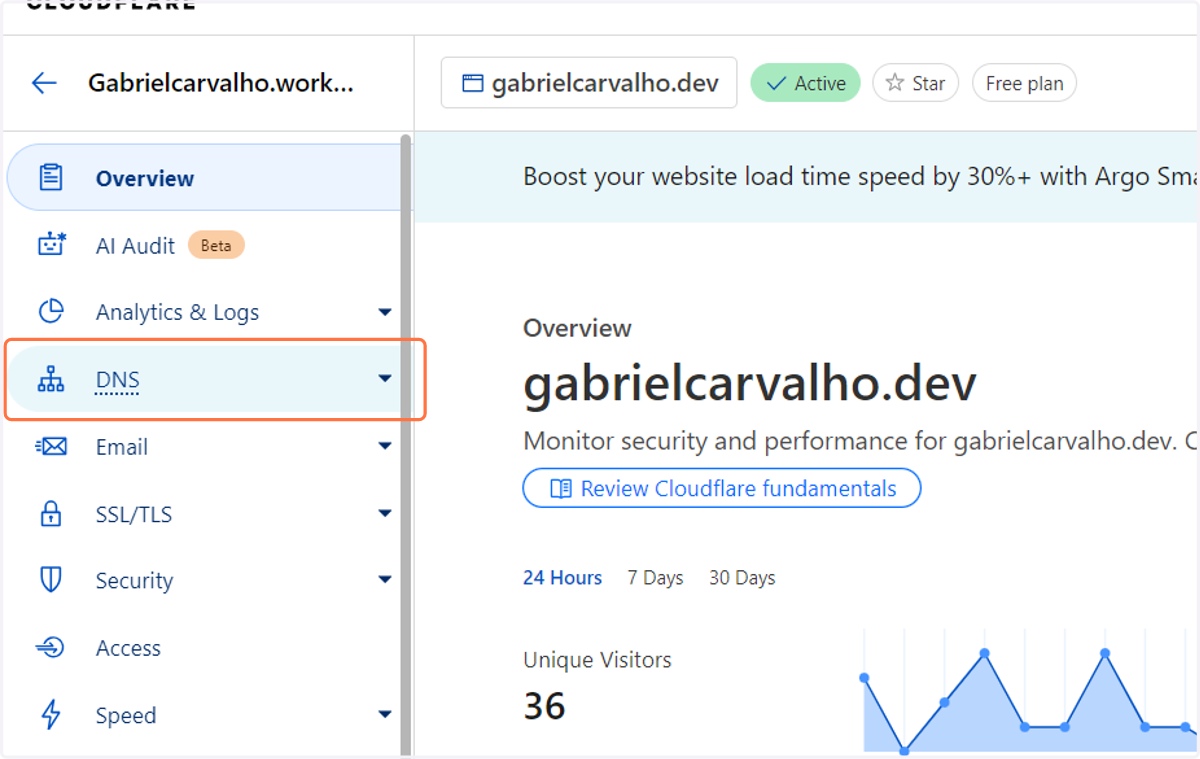This screenshot has height=759, width=1200.
Task: Click the SSL/TLS padlock icon
Action: (x=50, y=514)
